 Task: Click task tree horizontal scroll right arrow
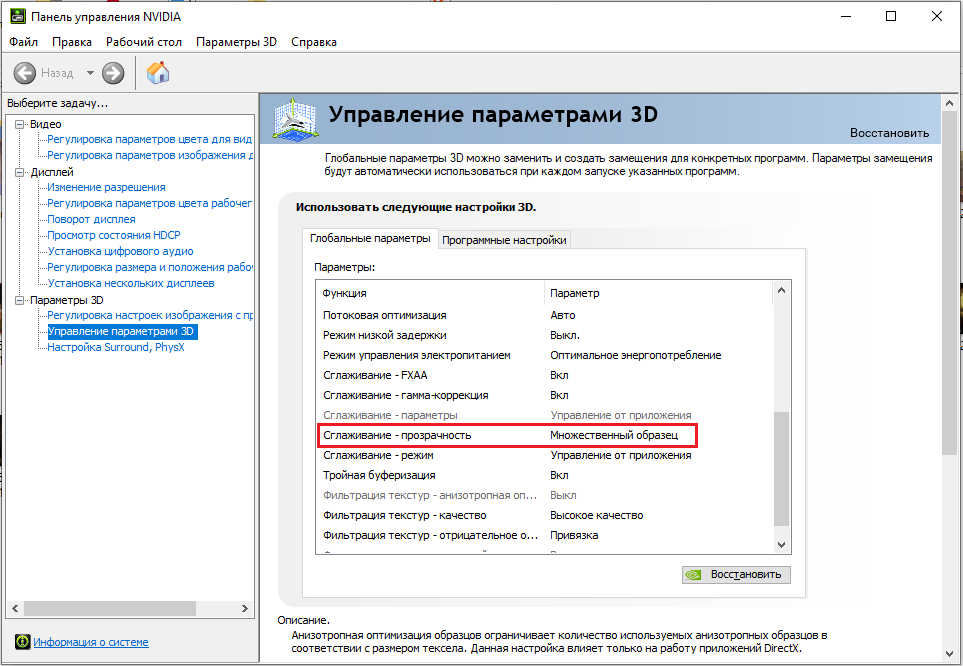245,609
